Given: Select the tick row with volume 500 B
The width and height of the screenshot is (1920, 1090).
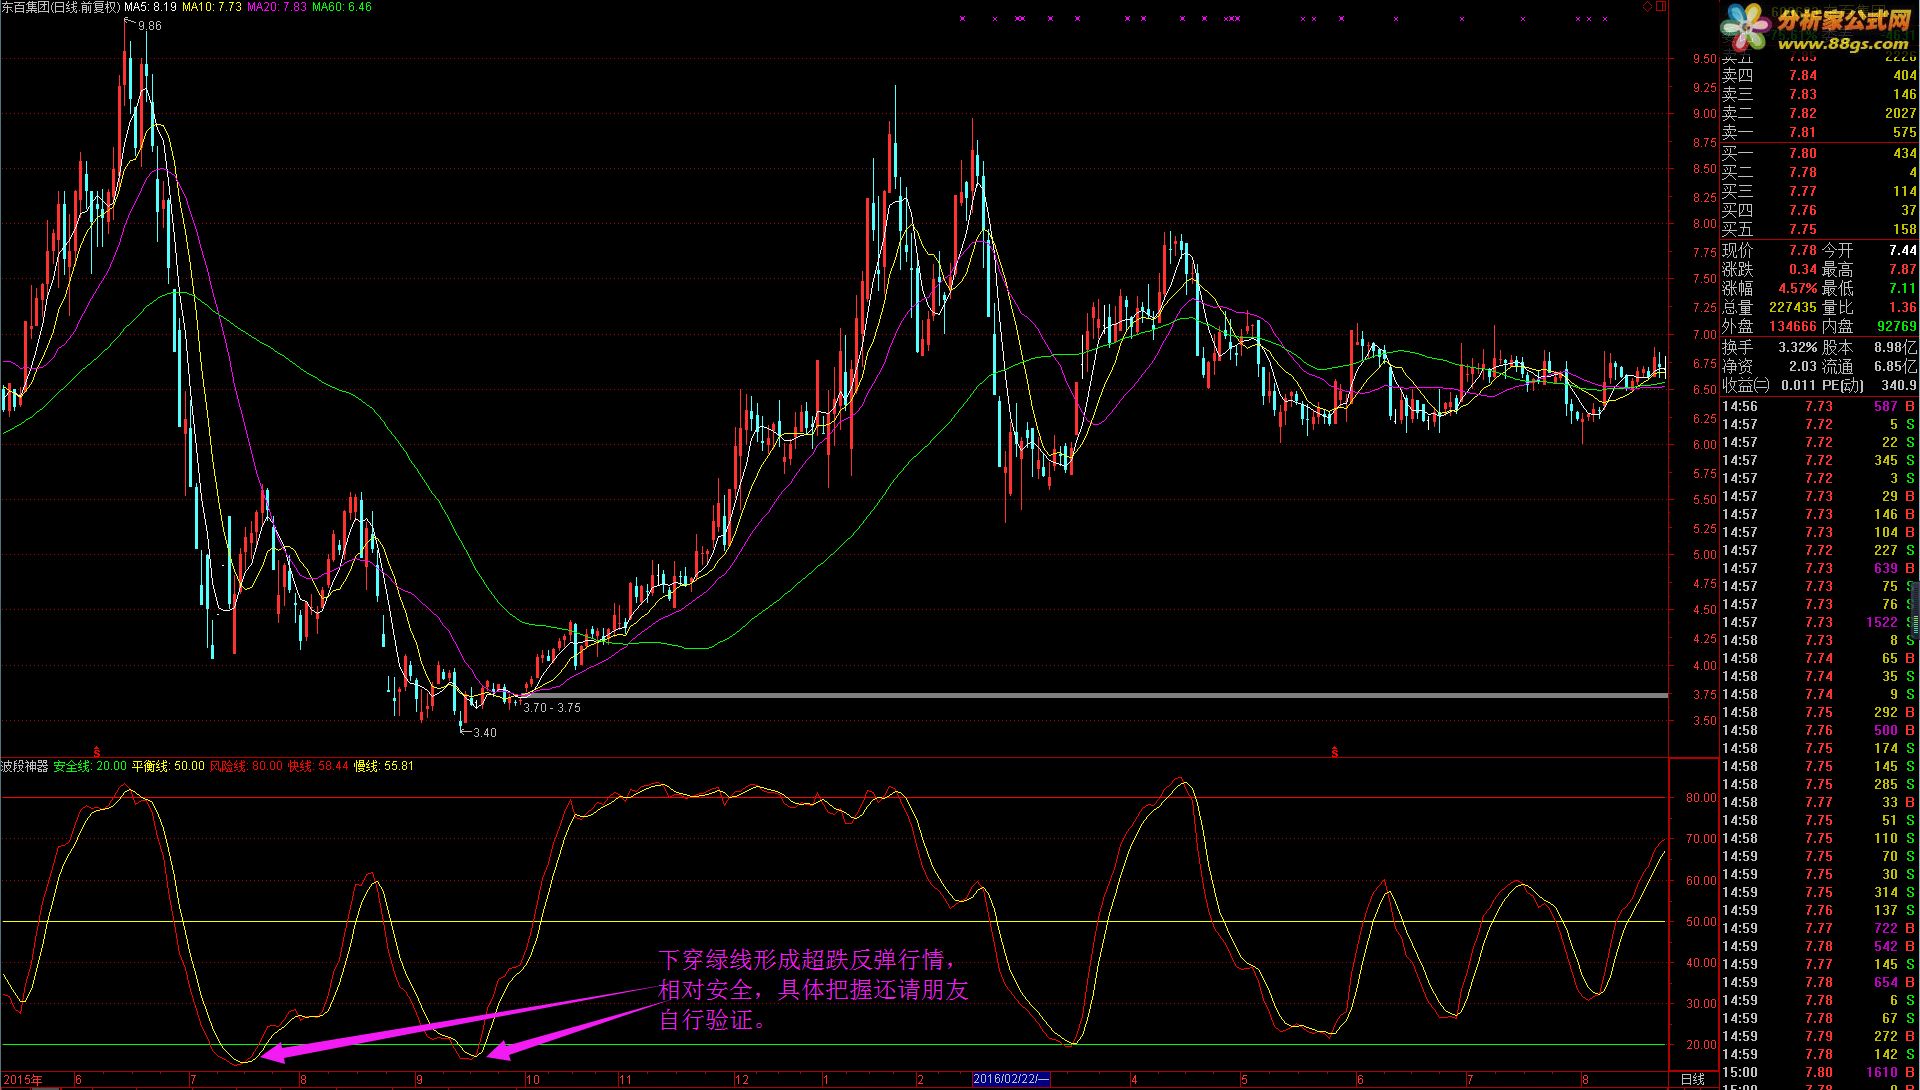Looking at the screenshot, I should pyautogui.click(x=1819, y=730).
